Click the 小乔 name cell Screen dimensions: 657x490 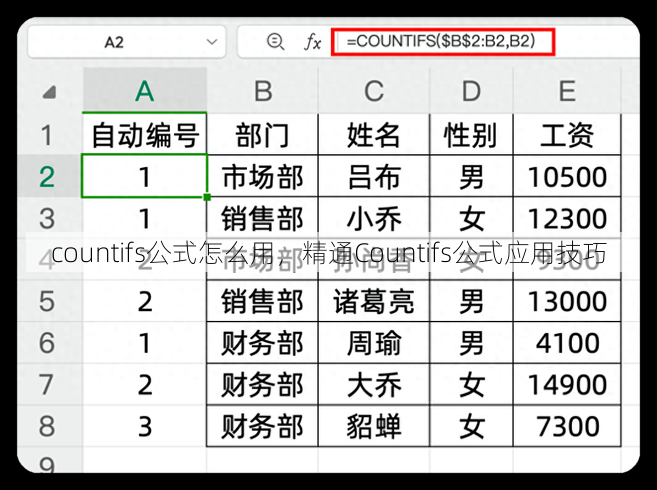point(374,218)
